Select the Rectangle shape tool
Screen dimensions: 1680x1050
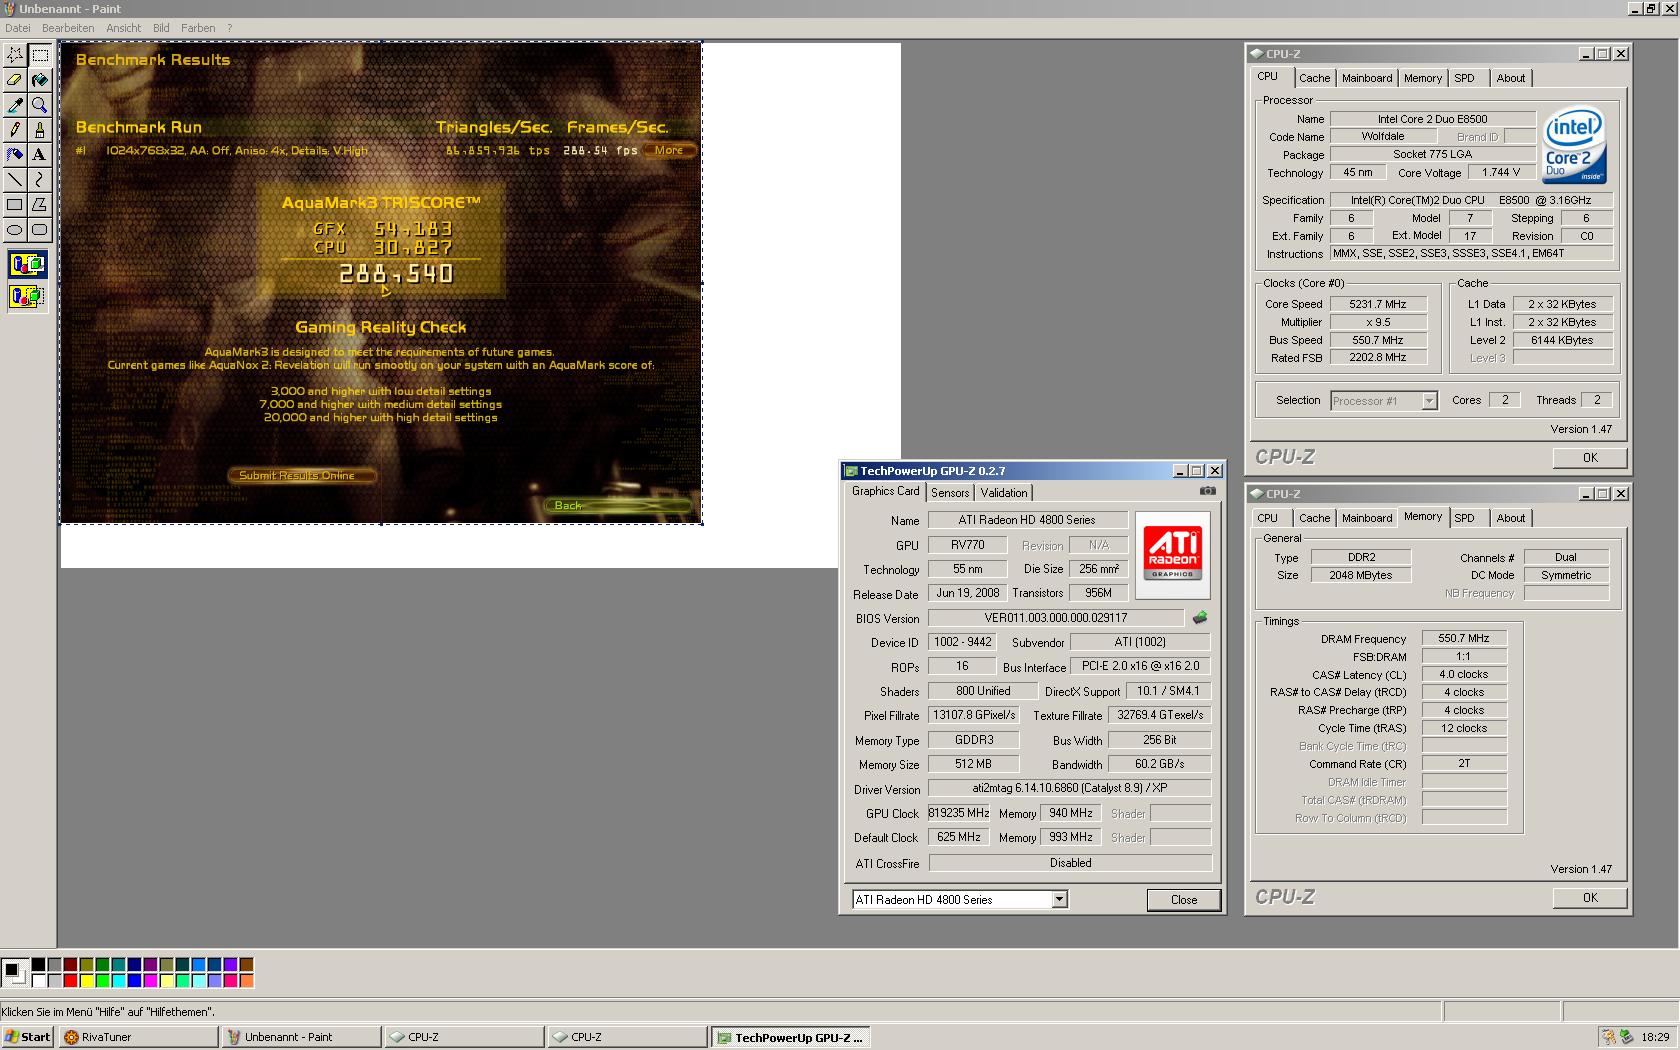tap(15, 205)
